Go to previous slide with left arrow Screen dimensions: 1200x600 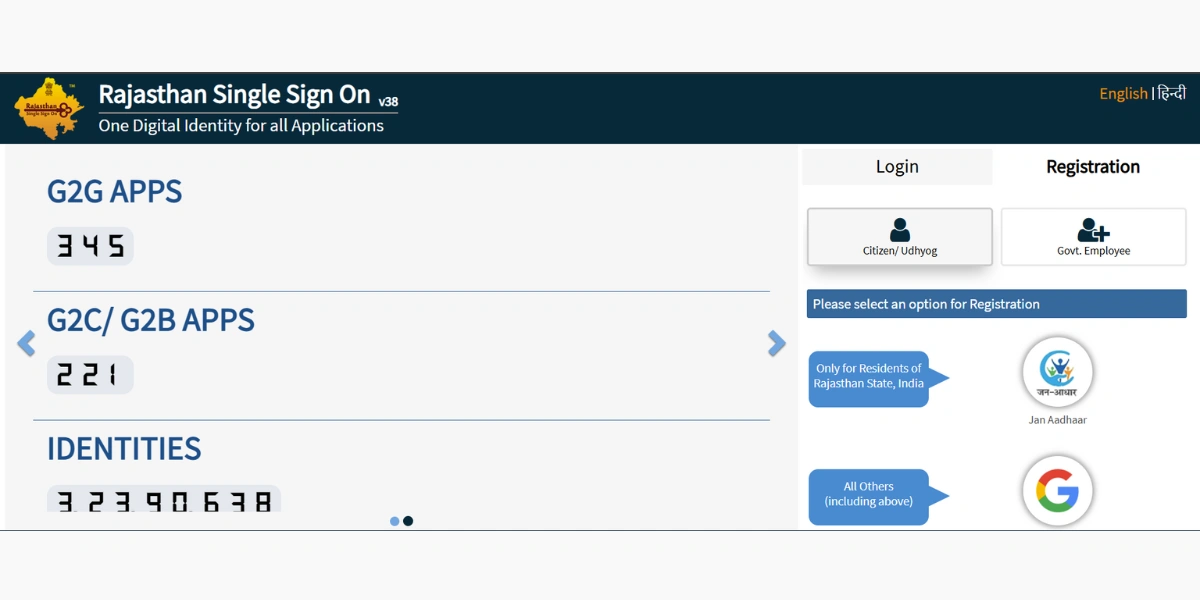pyautogui.click(x=27, y=344)
